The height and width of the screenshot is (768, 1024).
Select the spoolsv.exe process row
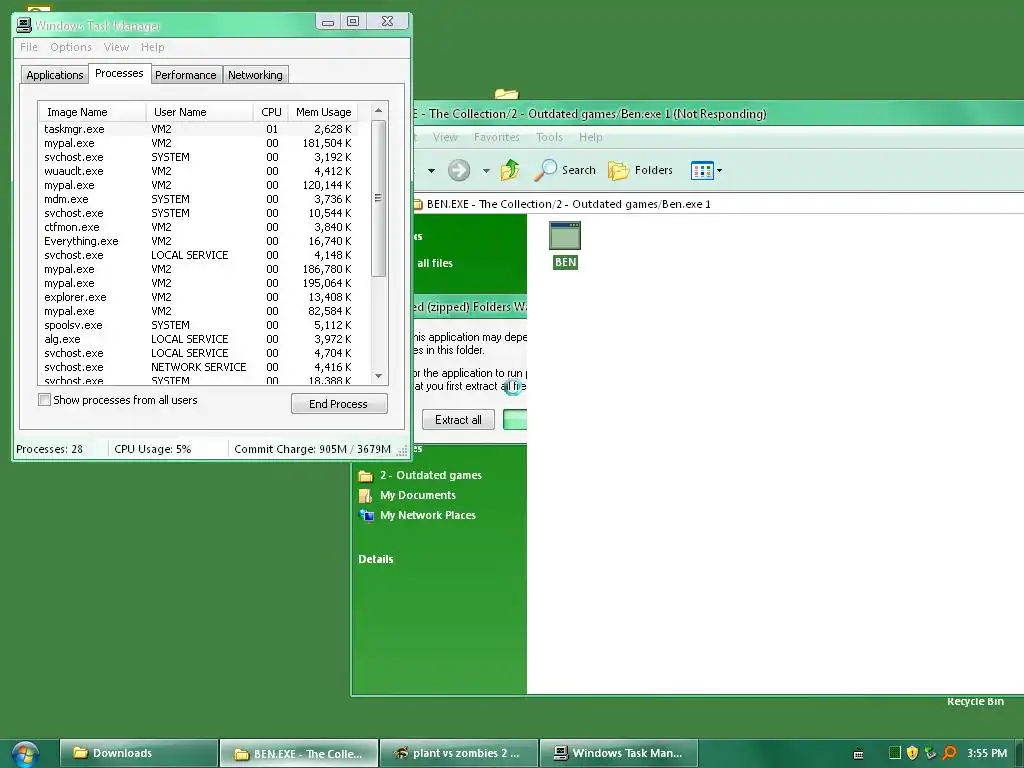point(199,325)
